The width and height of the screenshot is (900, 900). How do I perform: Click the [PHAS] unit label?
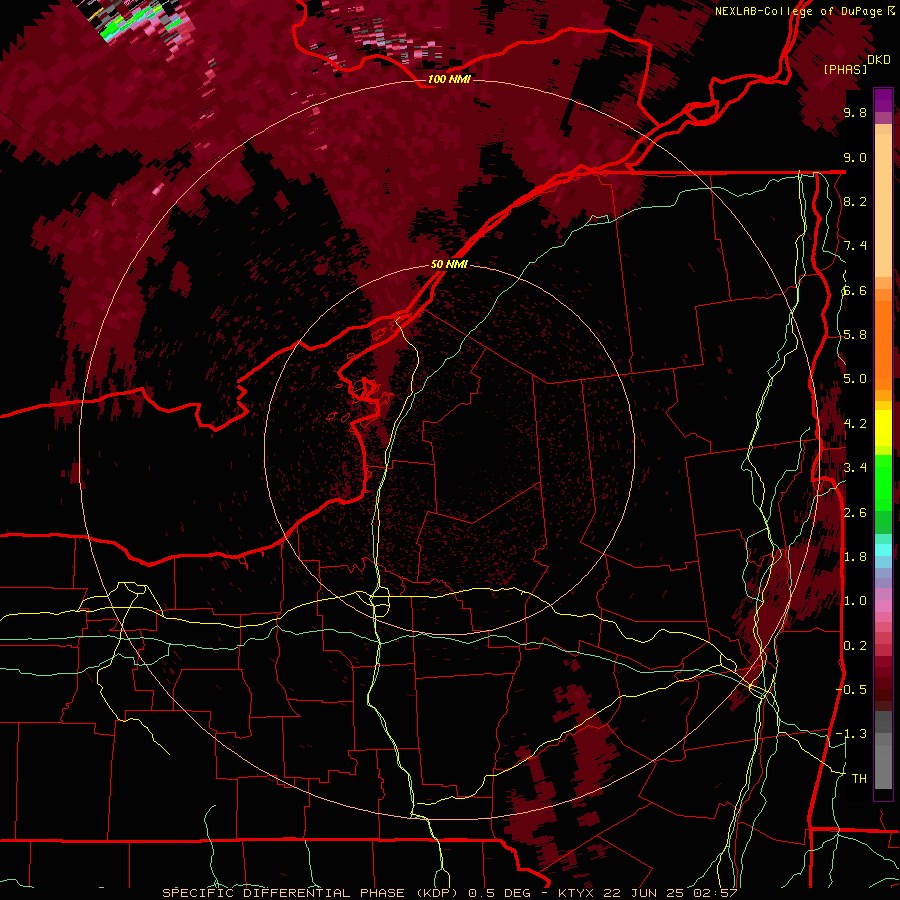tap(845, 70)
